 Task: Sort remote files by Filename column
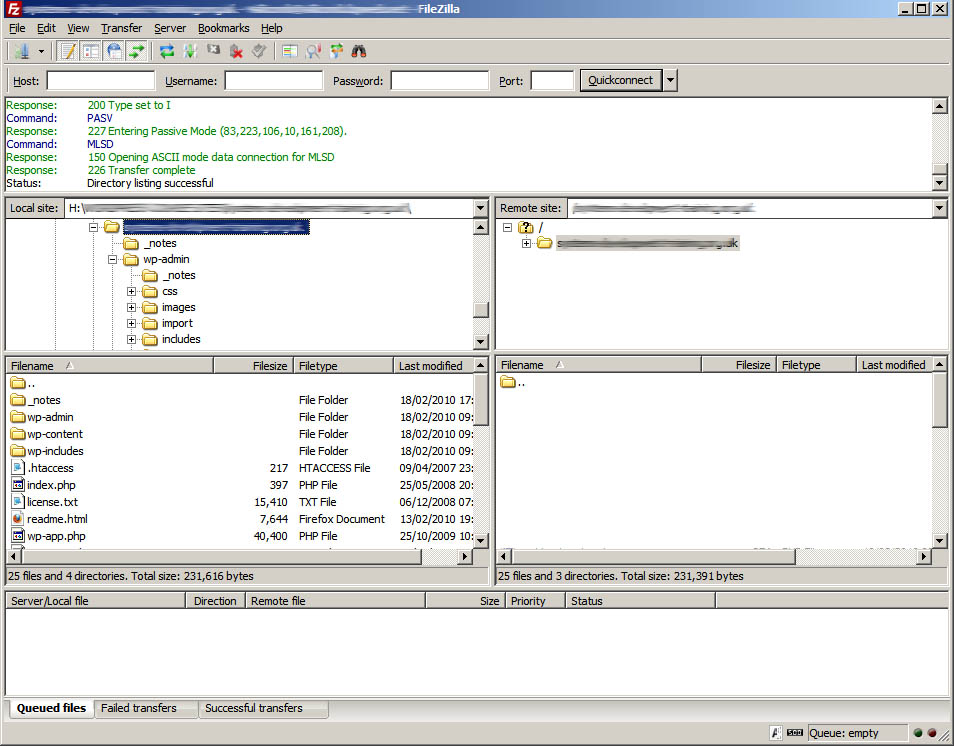[x=599, y=365]
